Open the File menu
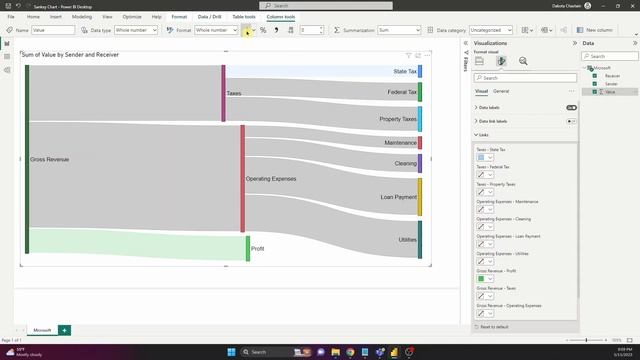The image size is (640, 360). (x=11, y=17)
